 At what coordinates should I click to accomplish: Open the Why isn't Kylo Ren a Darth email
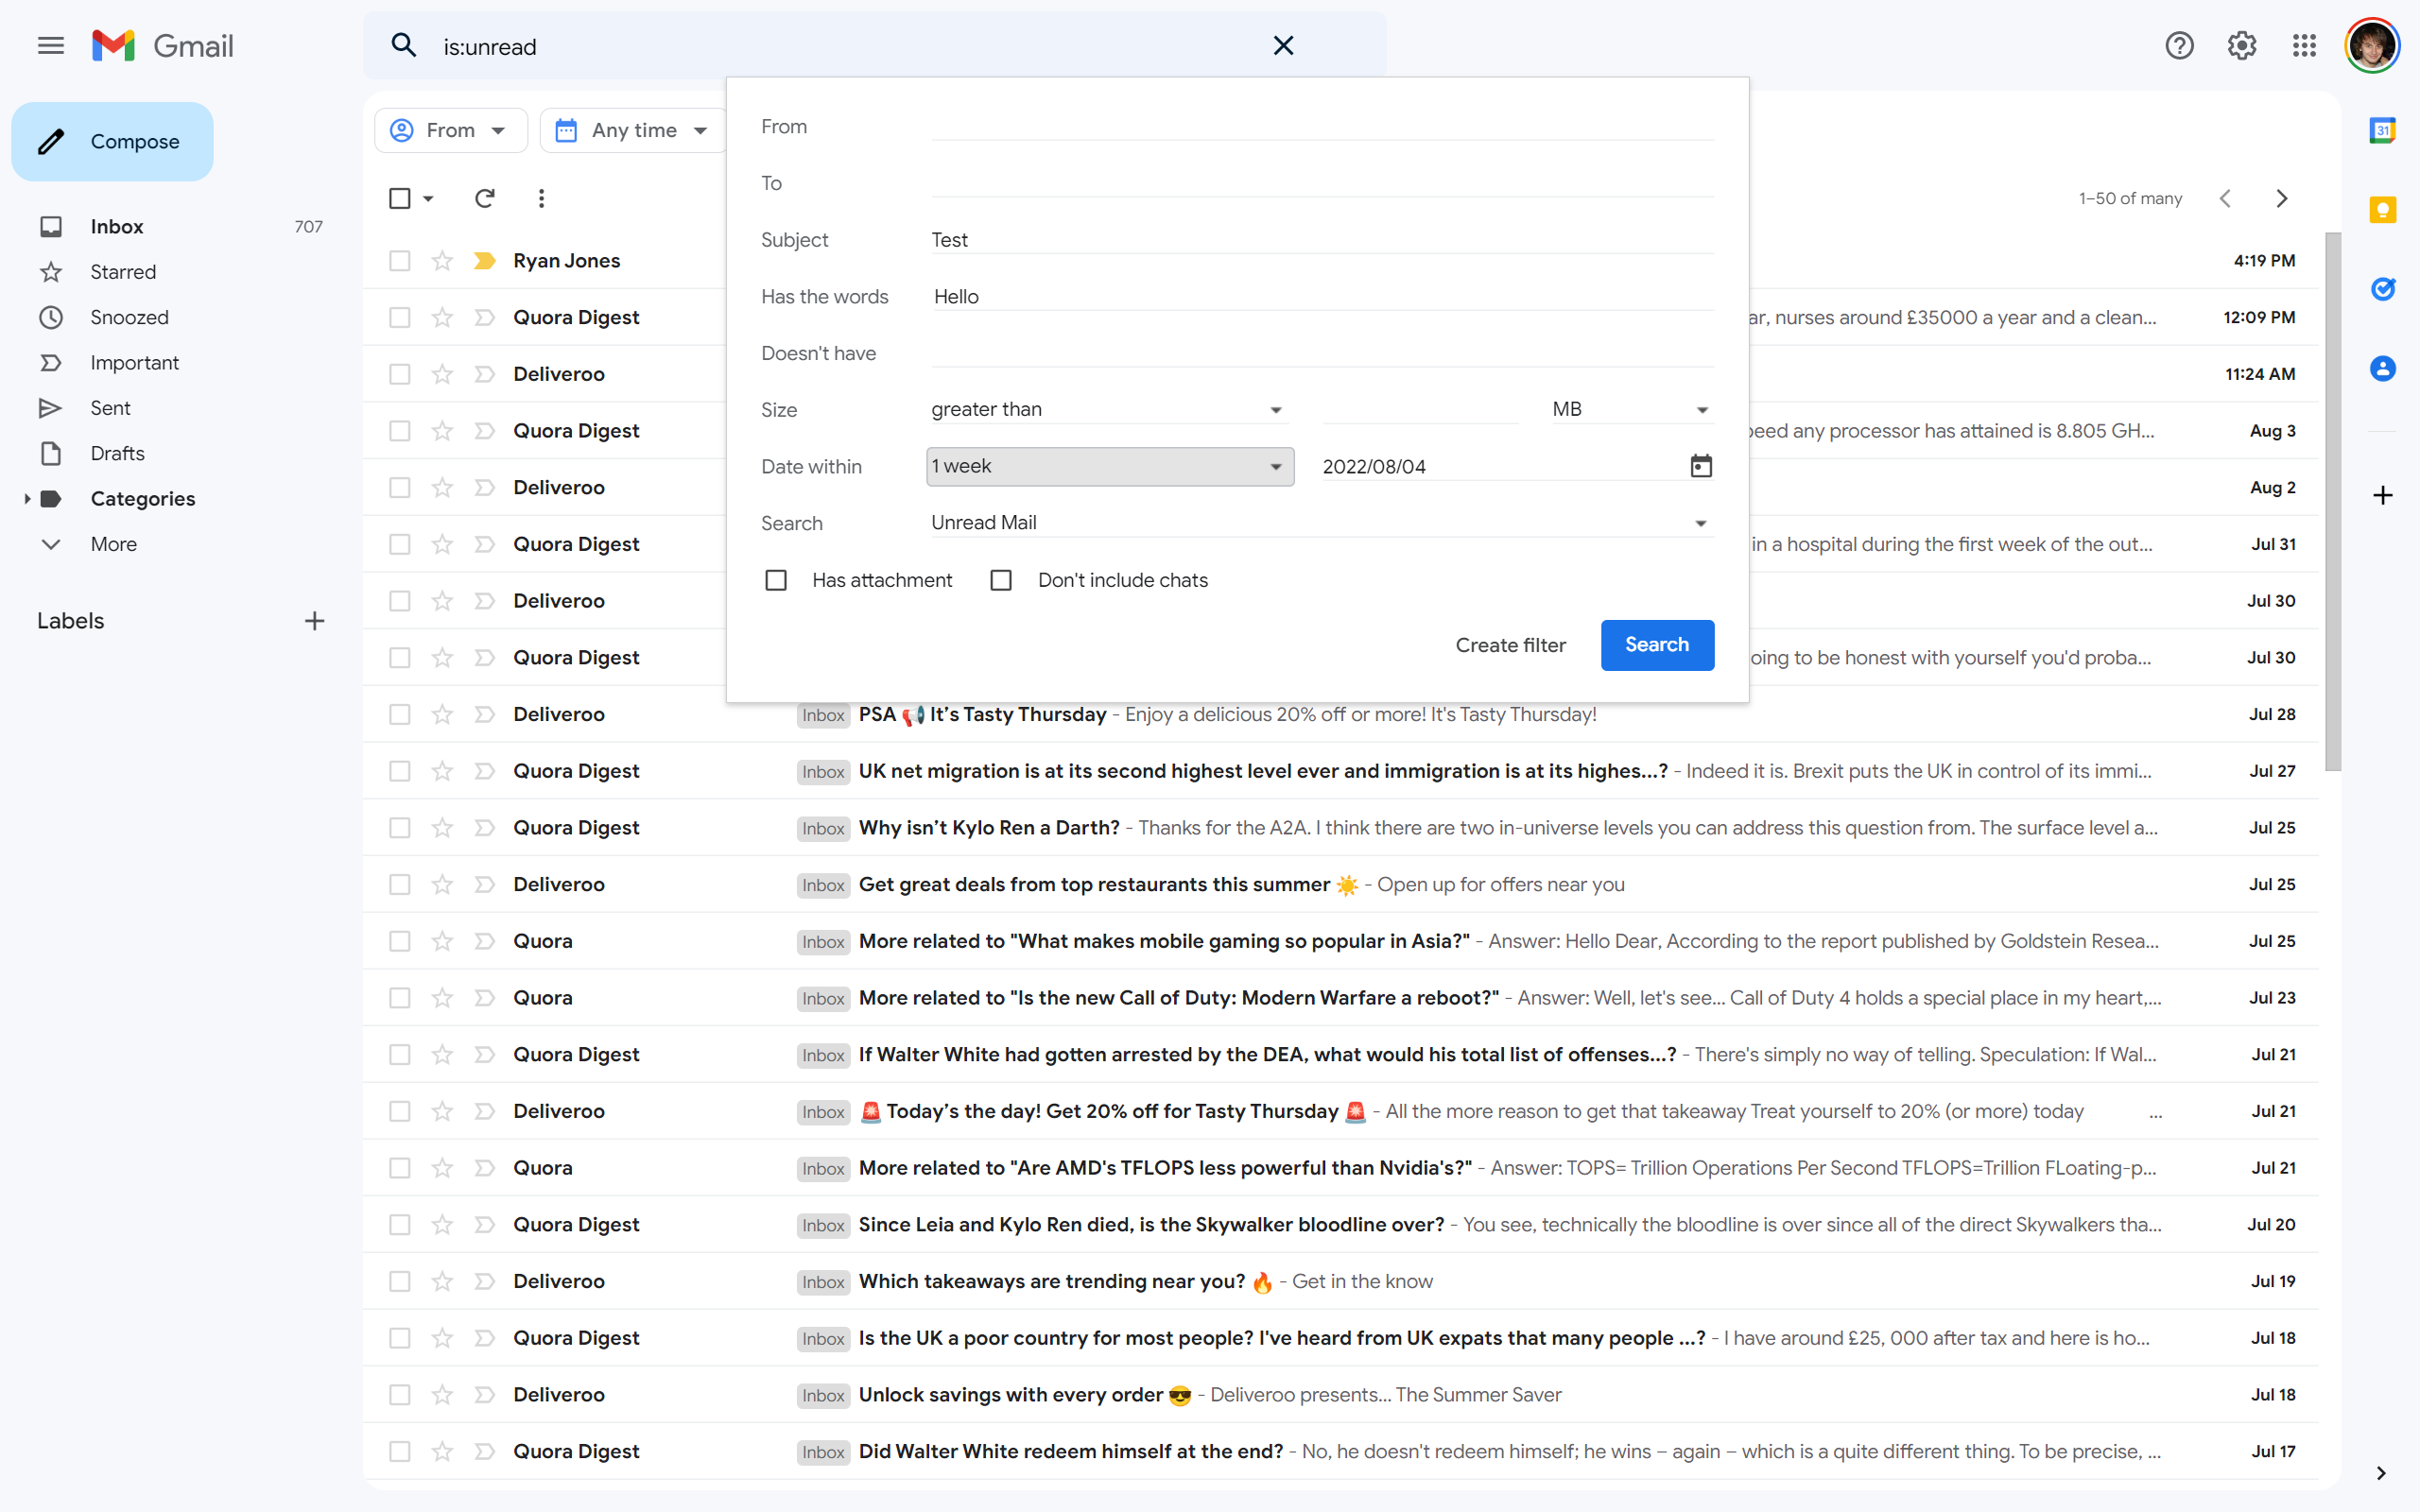(x=1340, y=828)
